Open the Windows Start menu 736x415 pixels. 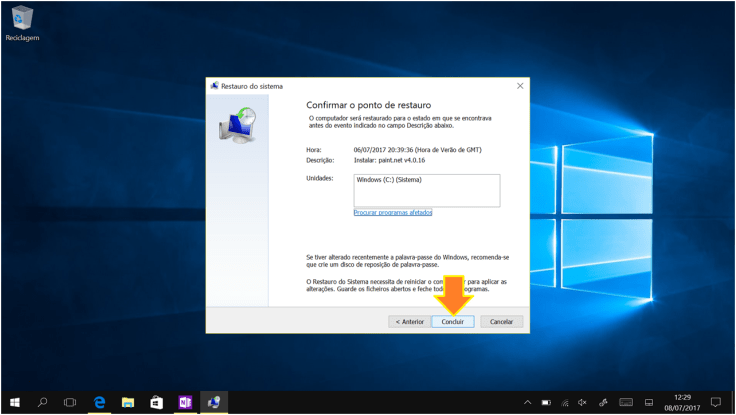pyautogui.click(x=14, y=402)
